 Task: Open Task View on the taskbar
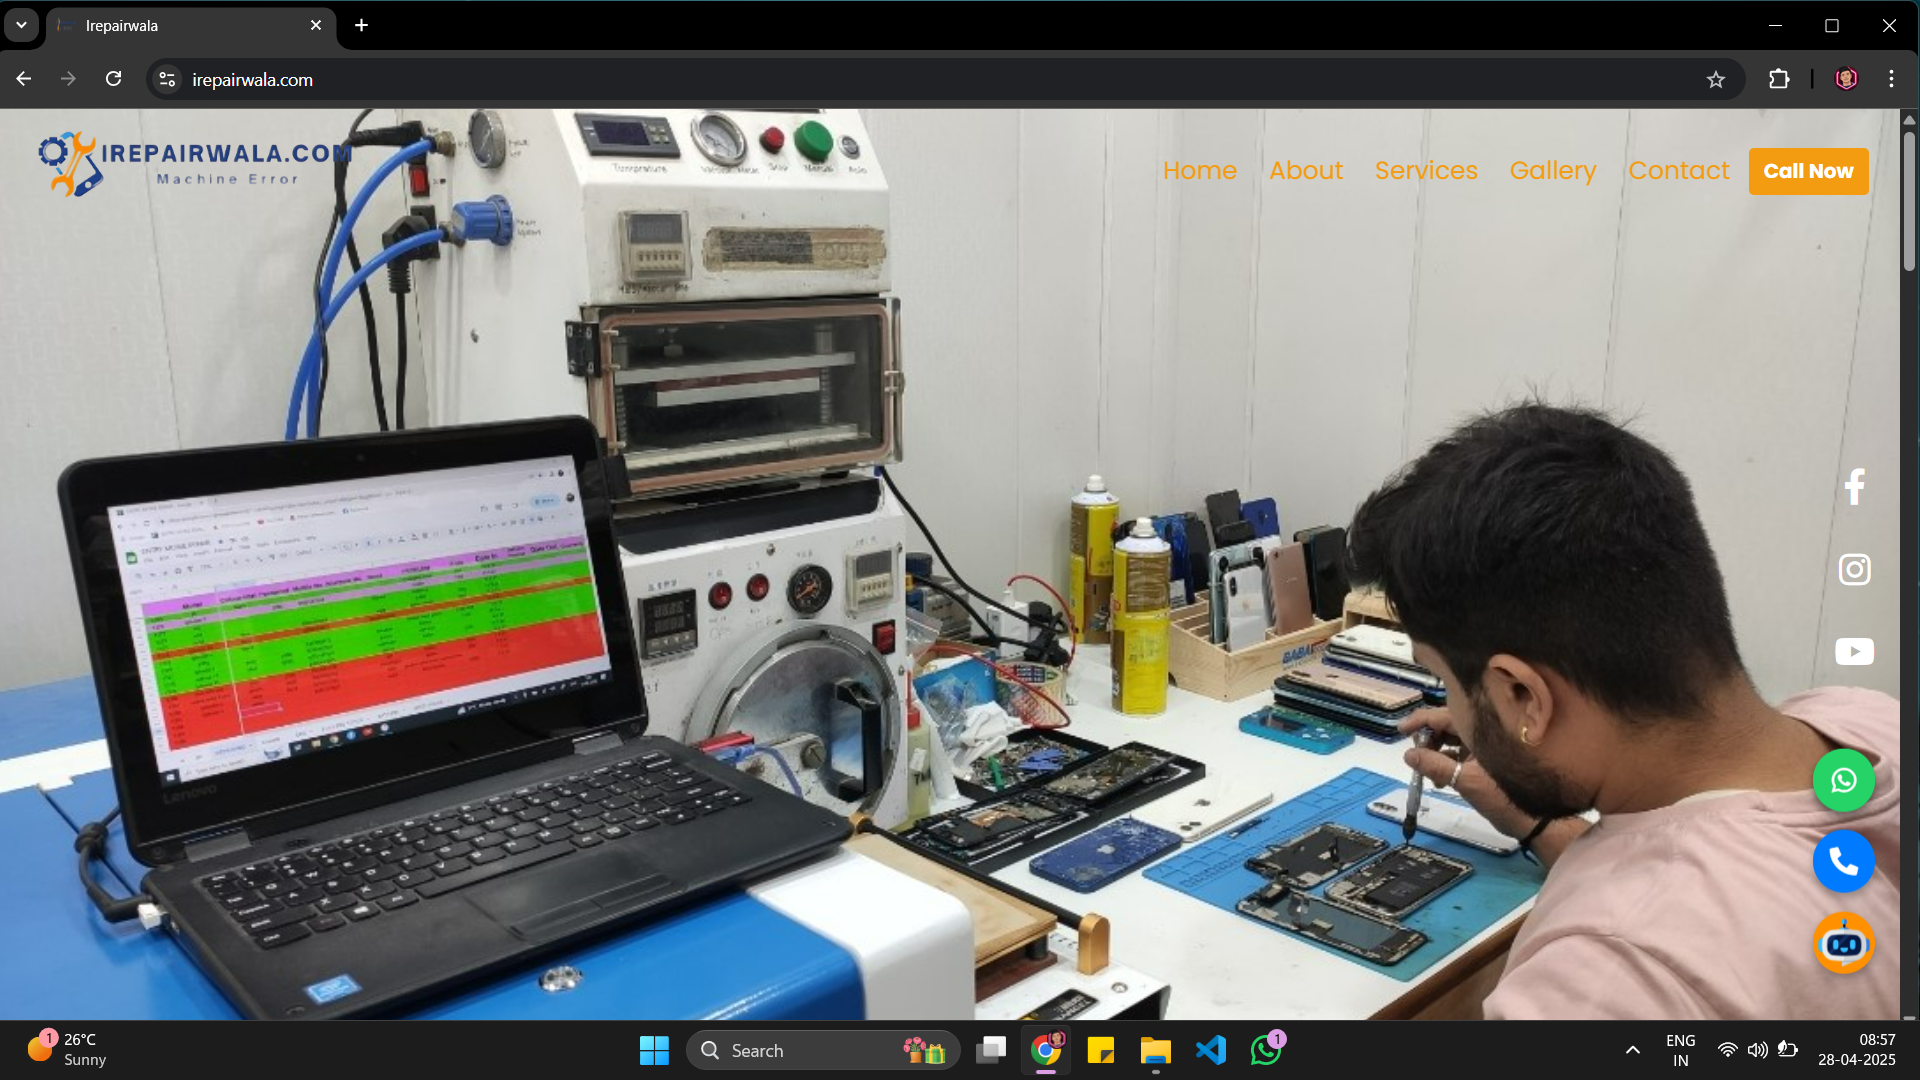pos(991,1050)
